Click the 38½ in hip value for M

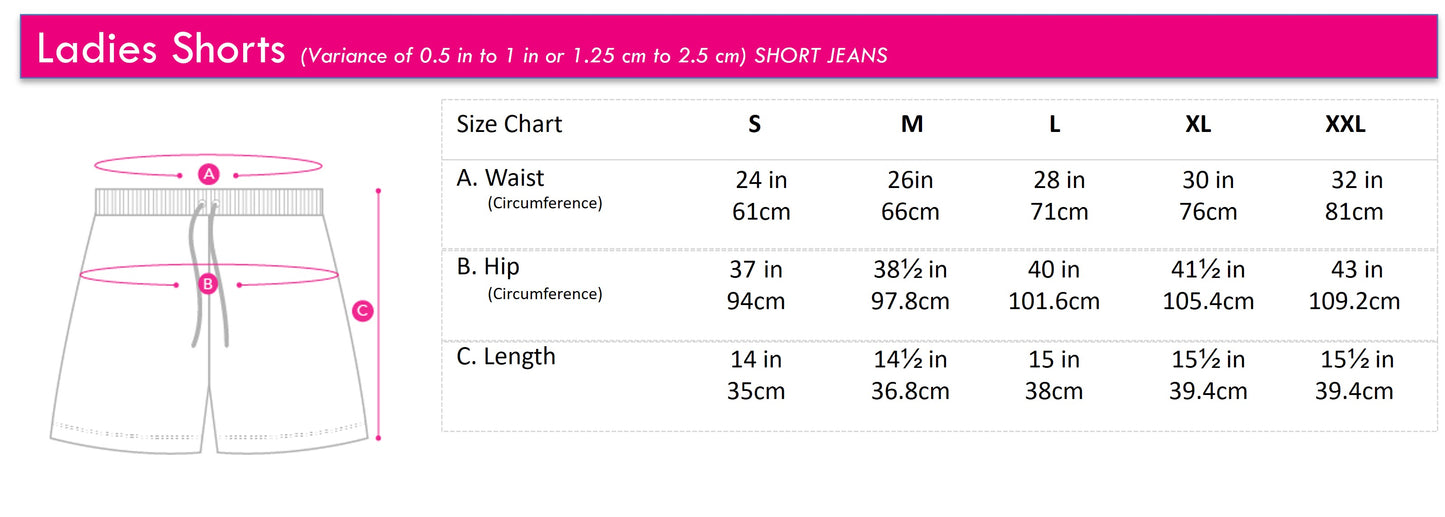[x=910, y=270]
